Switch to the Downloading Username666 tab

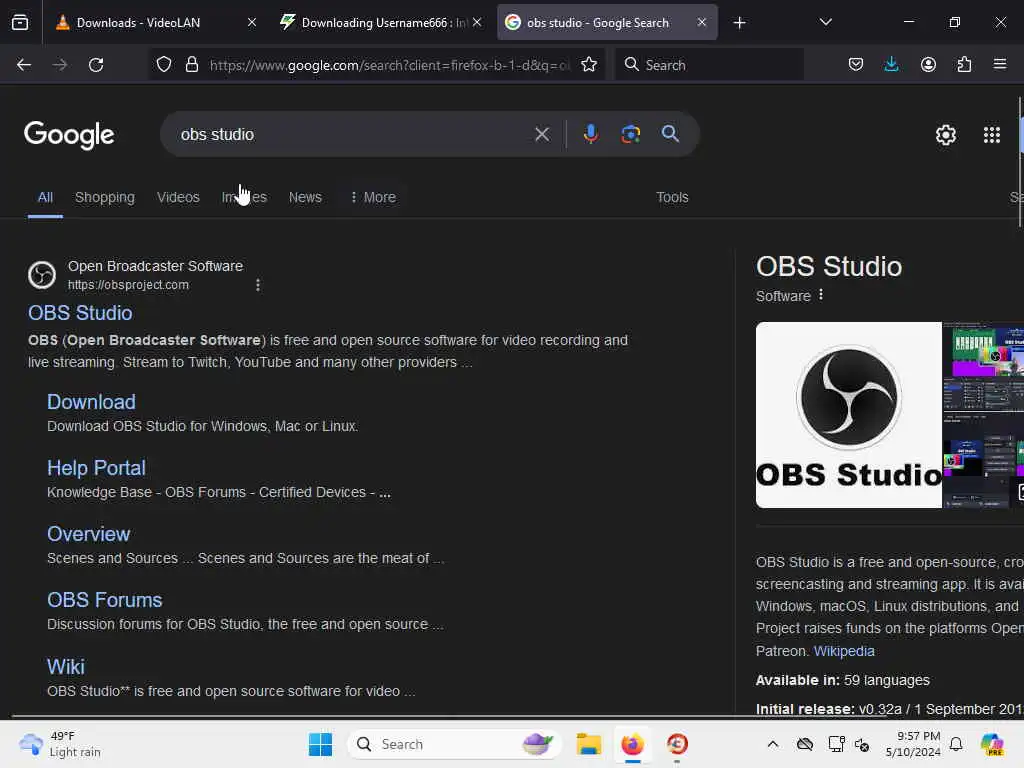pyautogui.click(x=384, y=23)
